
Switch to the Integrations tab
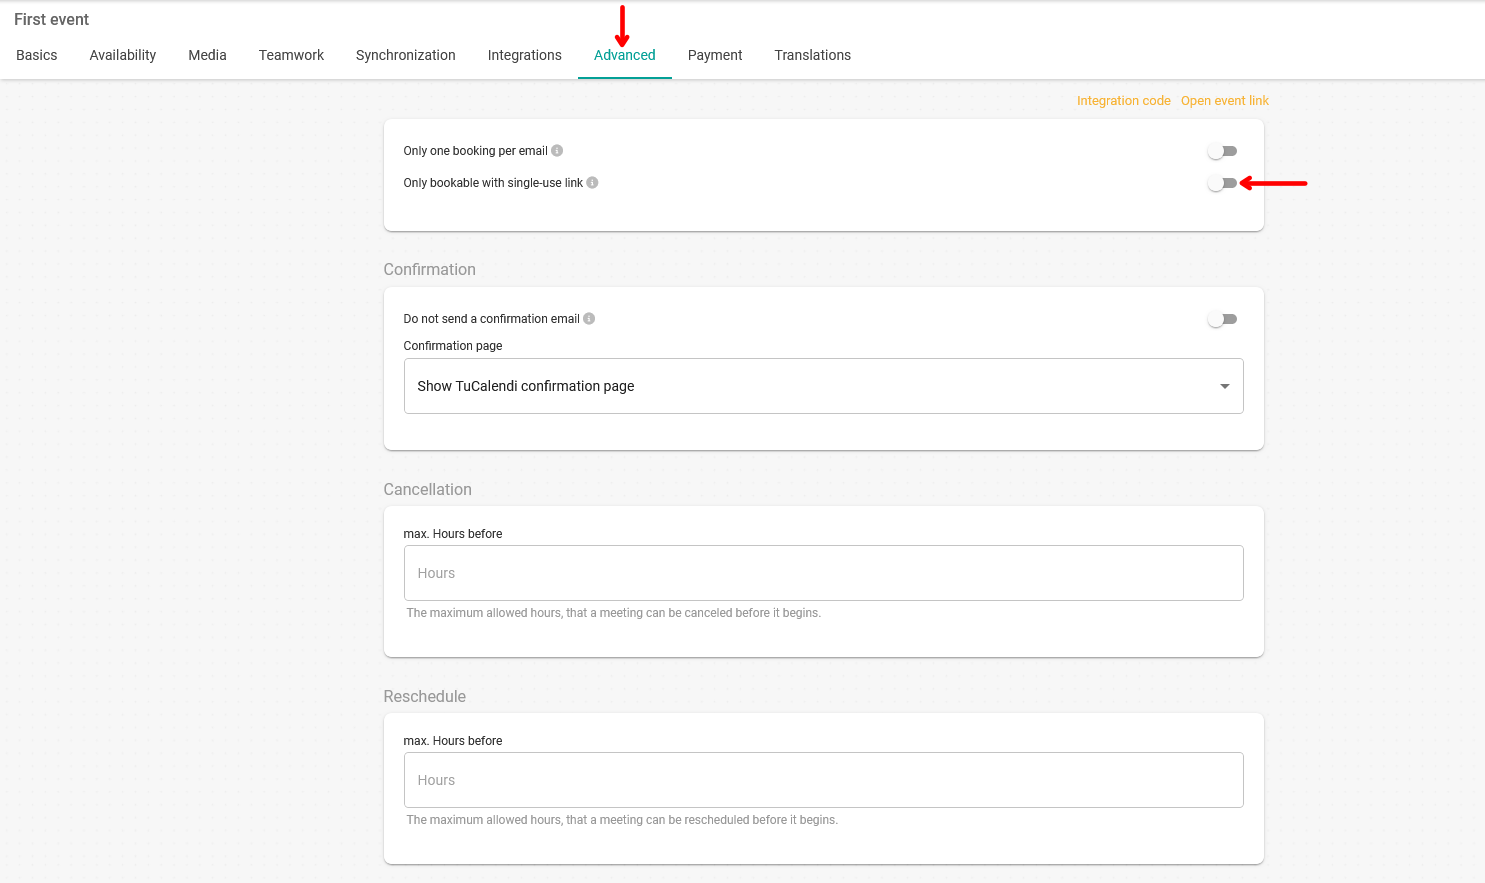524,55
